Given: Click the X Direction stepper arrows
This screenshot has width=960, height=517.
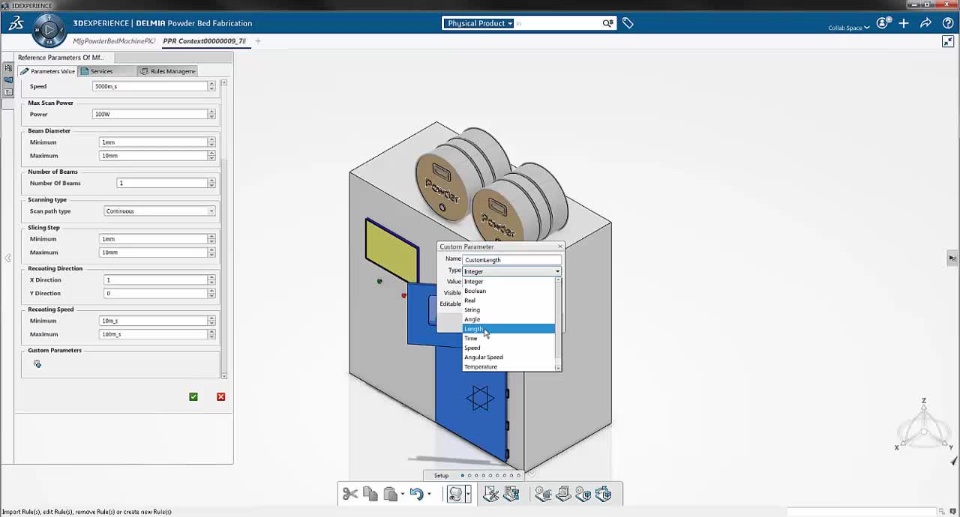Looking at the screenshot, I should click(212, 280).
